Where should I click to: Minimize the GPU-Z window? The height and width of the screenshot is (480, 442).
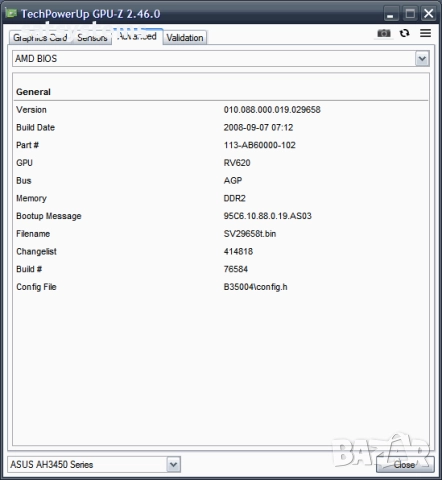390,14
